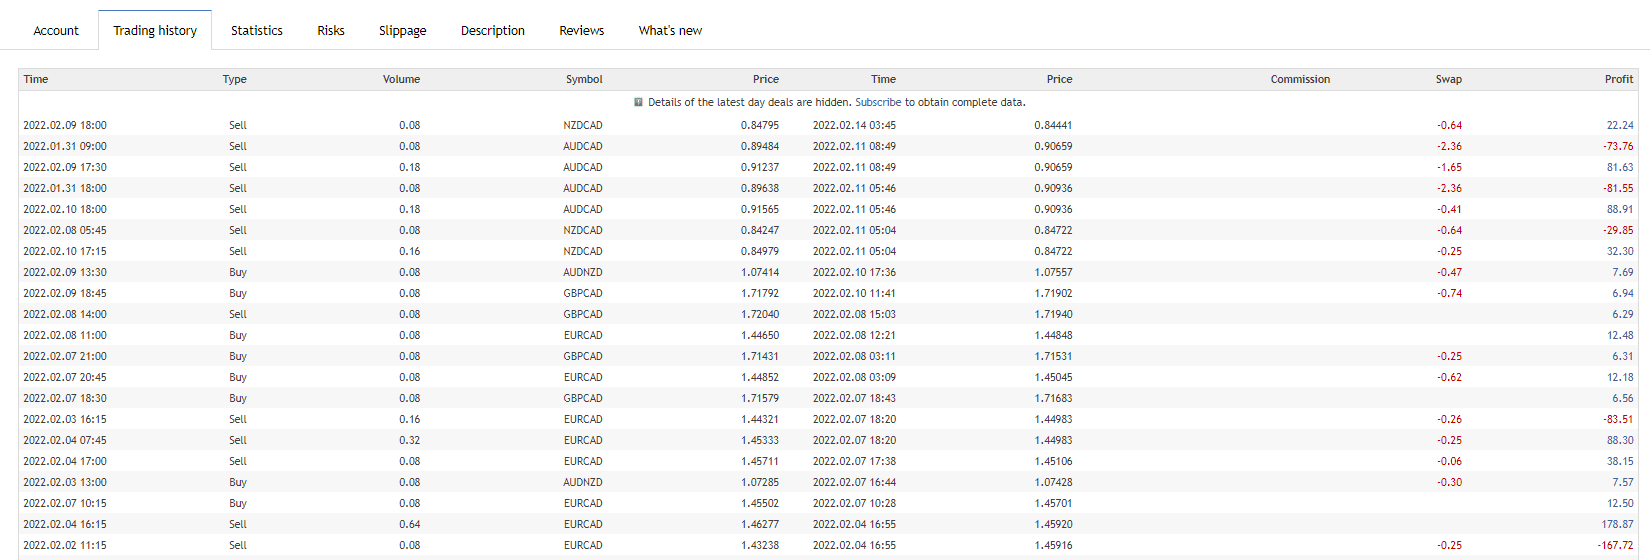
Task: Sort by the Swap column header
Action: click(1448, 79)
